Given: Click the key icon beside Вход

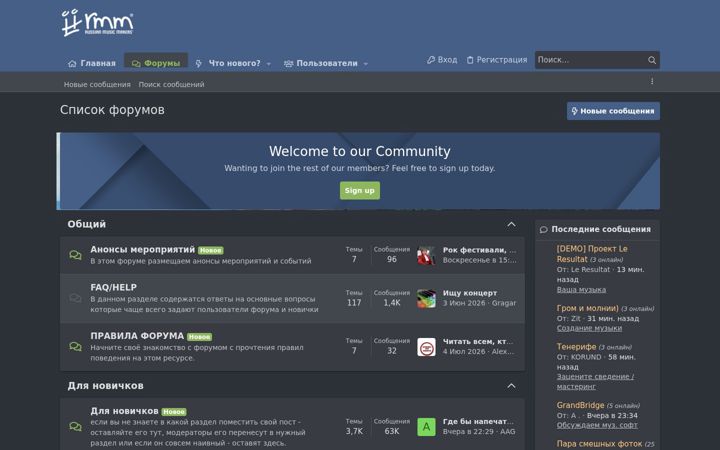Looking at the screenshot, I should coord(431,60).
